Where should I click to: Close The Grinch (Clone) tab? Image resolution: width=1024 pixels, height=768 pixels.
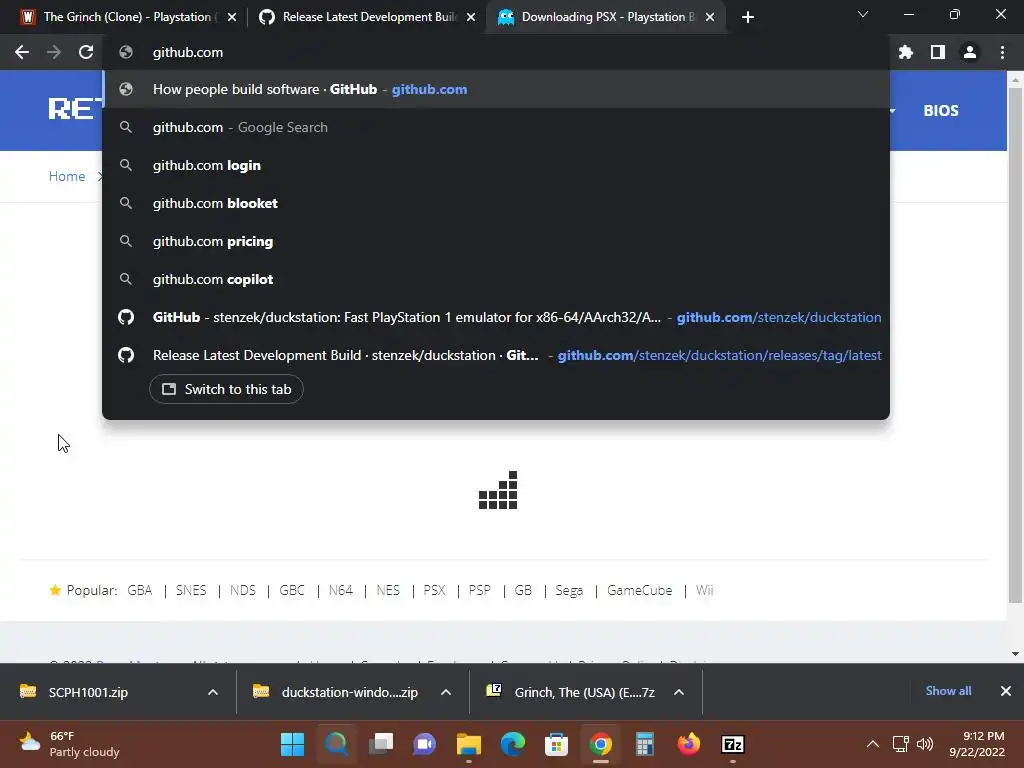(232, 17)
